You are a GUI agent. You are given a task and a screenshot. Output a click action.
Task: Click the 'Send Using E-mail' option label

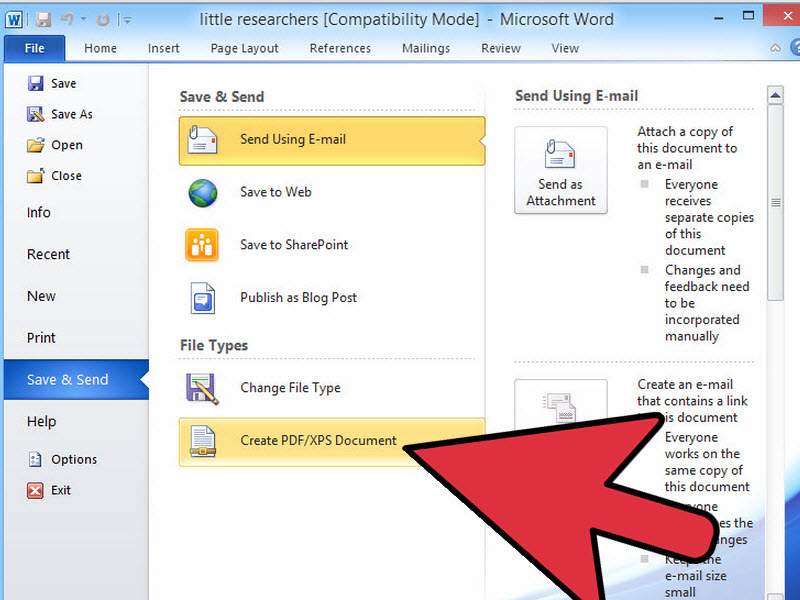pos(293,139)
